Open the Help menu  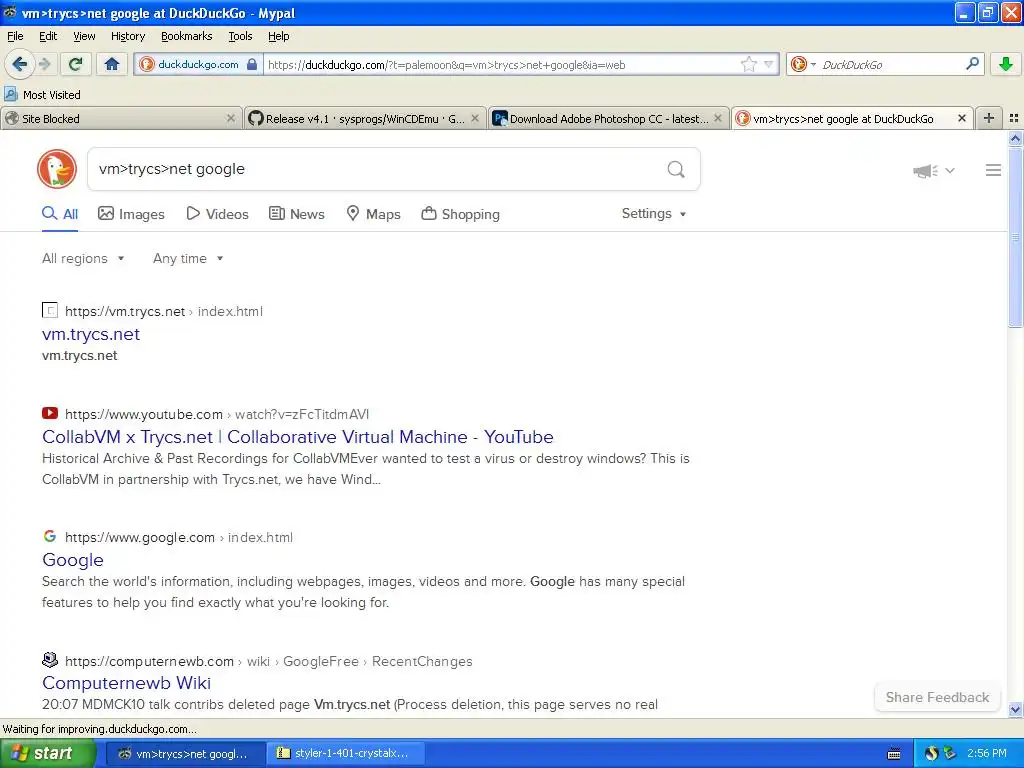(279, 36)
